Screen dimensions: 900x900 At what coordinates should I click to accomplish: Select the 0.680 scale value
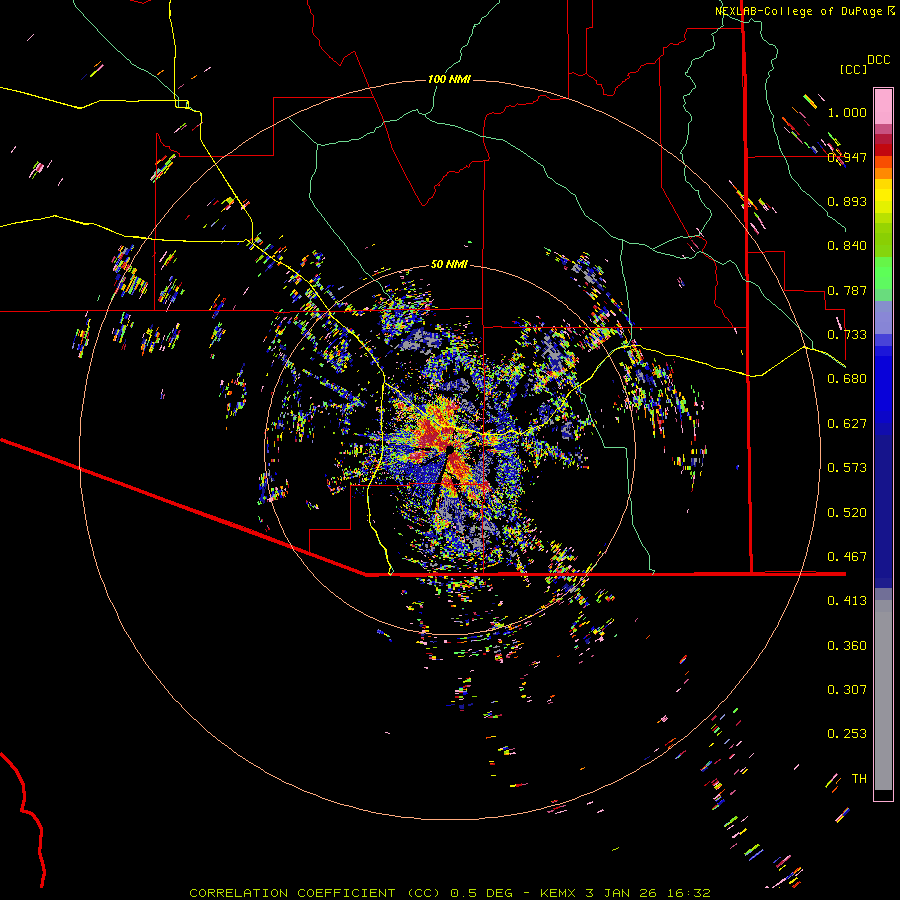847,378
